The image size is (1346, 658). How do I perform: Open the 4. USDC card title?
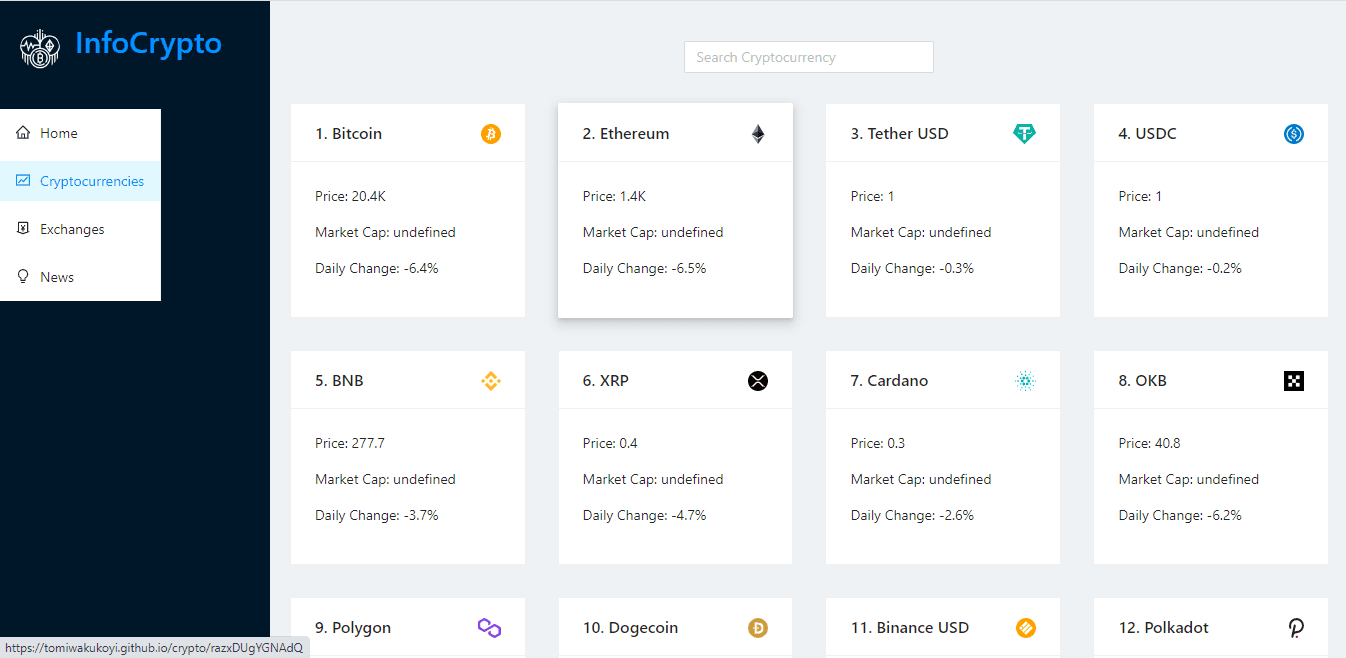[x=1148, y=134]
